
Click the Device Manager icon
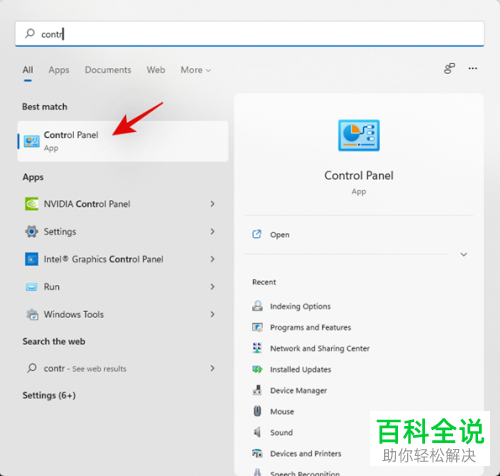tap(257, 390)
